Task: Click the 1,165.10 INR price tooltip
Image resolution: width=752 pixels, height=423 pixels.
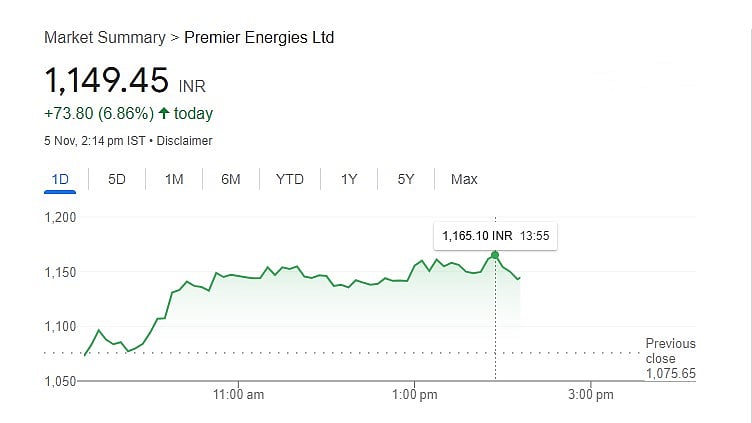Action: pos(496,236)
